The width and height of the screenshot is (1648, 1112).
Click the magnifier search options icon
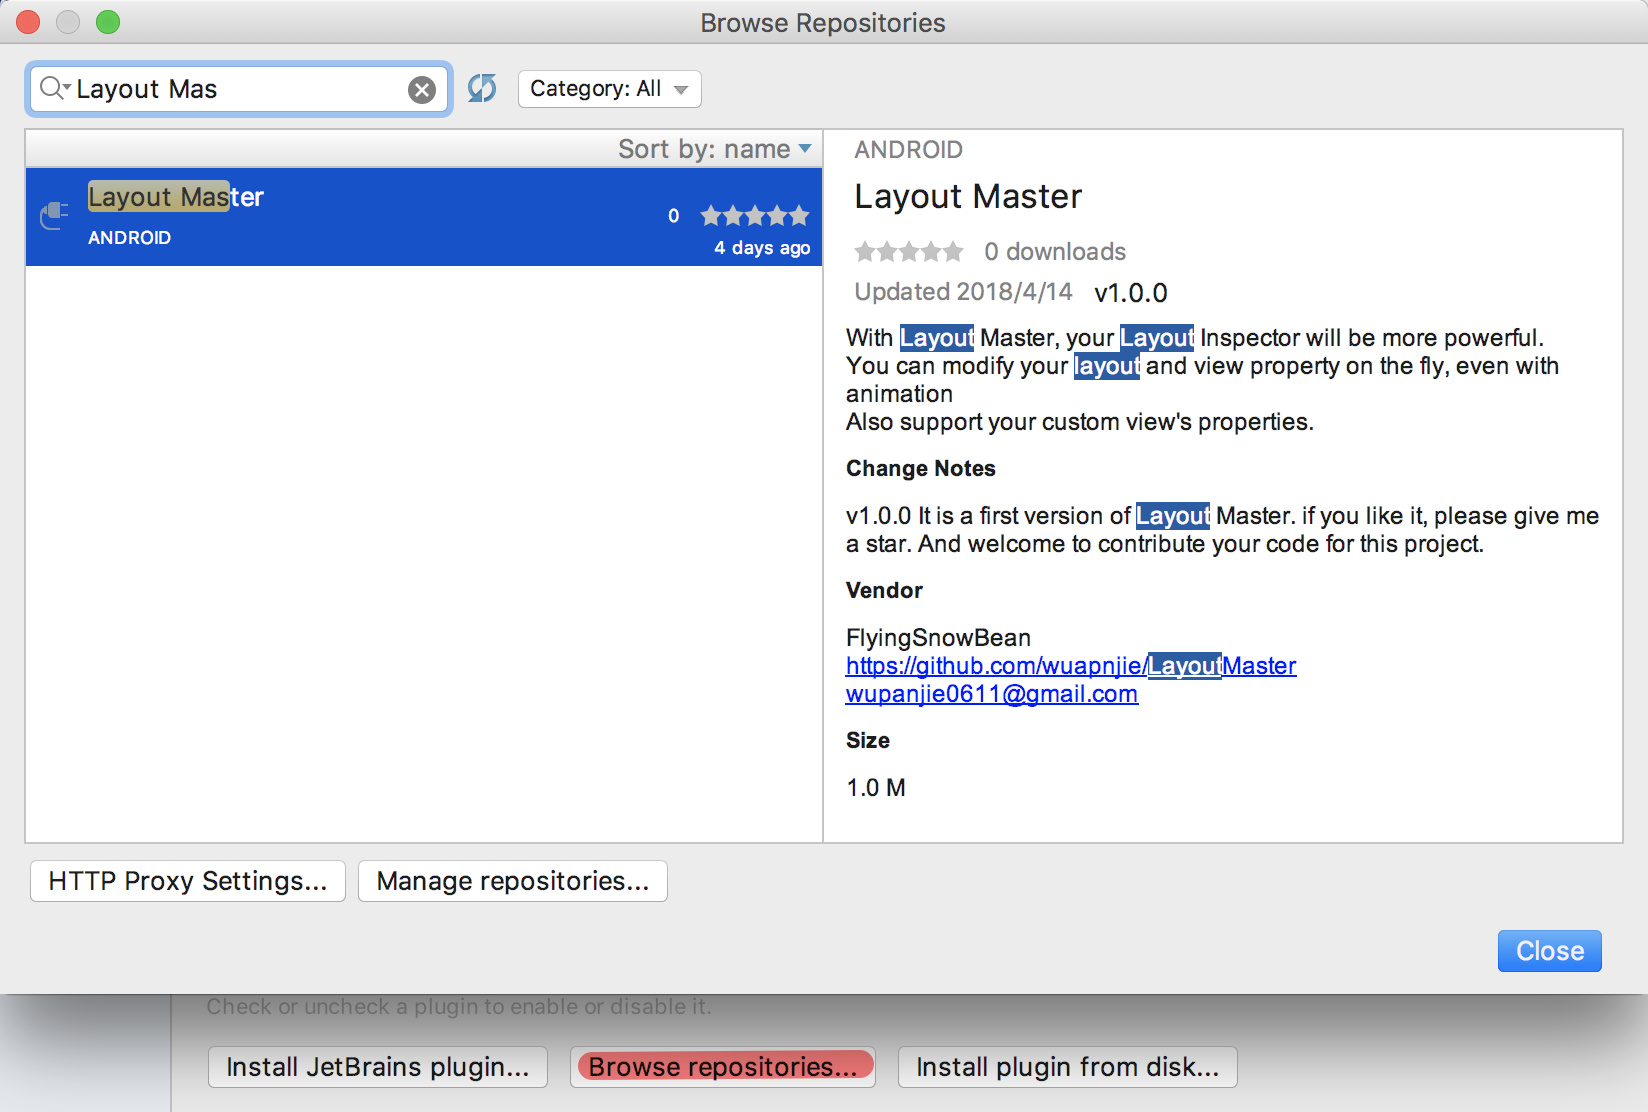click(54, 89)
